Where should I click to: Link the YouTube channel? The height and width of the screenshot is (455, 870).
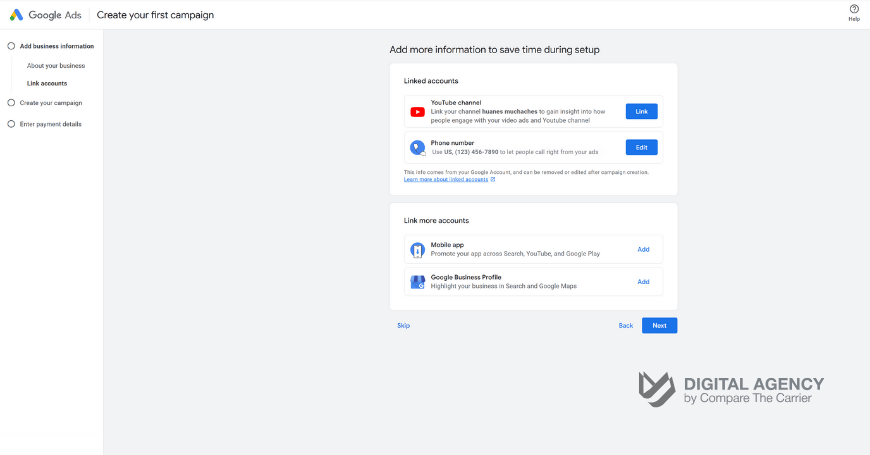click(x=641, y=112)
